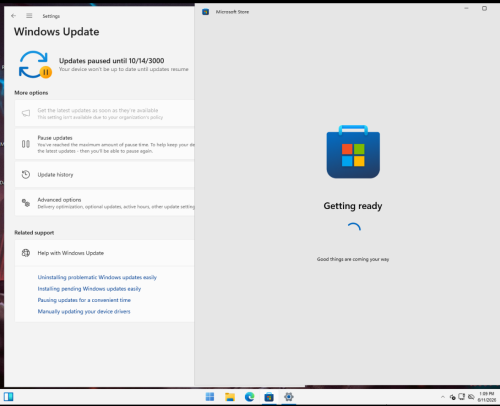Open Installing pending Windows updates easily link
This screenshot has width=500, height=406.
tap(89, 289)
